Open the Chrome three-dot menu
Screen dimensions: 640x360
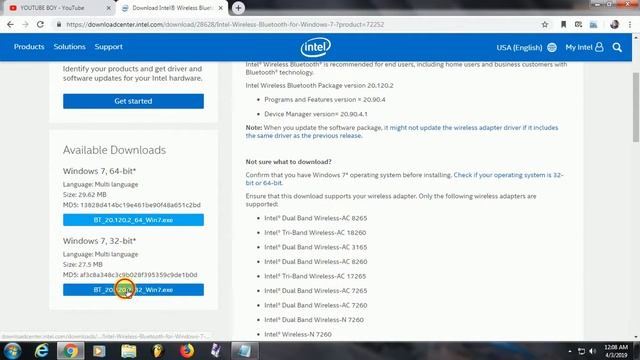(x=630, y=24)
